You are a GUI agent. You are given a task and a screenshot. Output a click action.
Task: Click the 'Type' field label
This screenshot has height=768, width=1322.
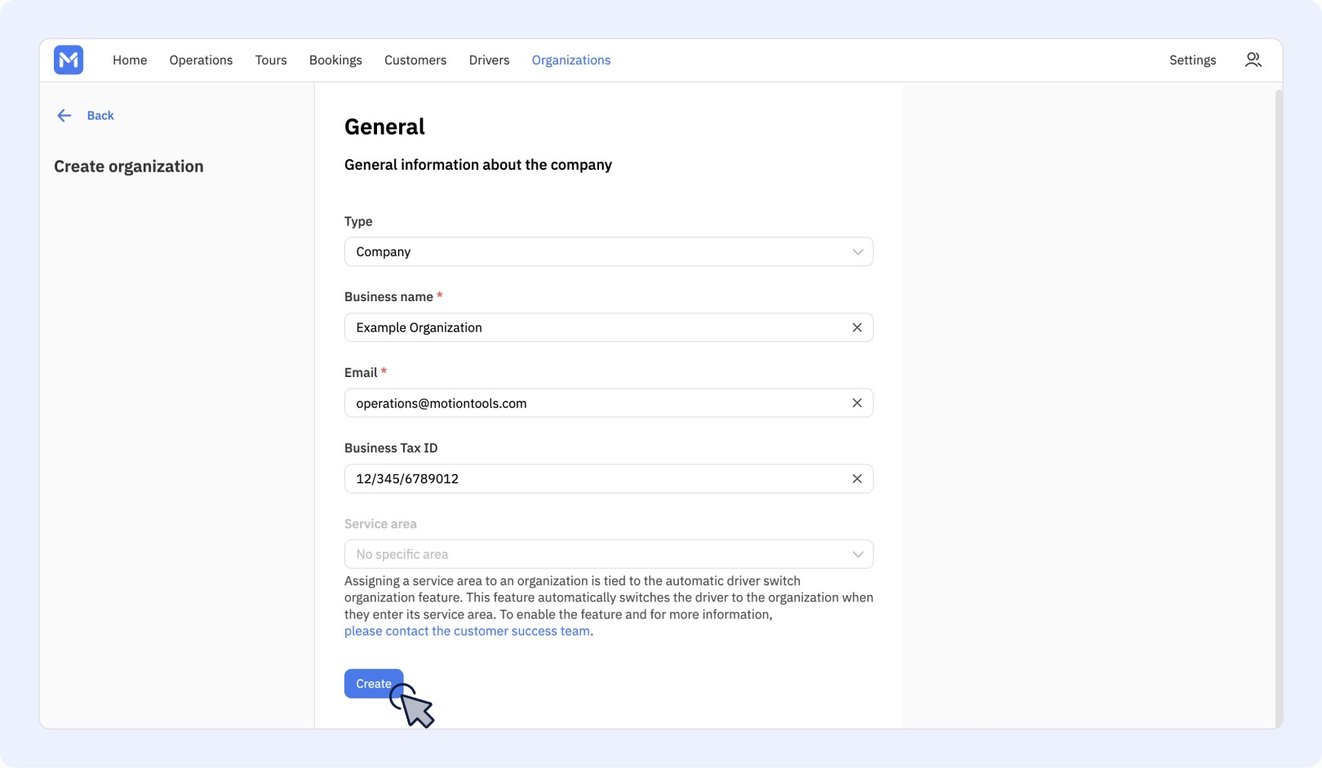click(x=358, y=222)
